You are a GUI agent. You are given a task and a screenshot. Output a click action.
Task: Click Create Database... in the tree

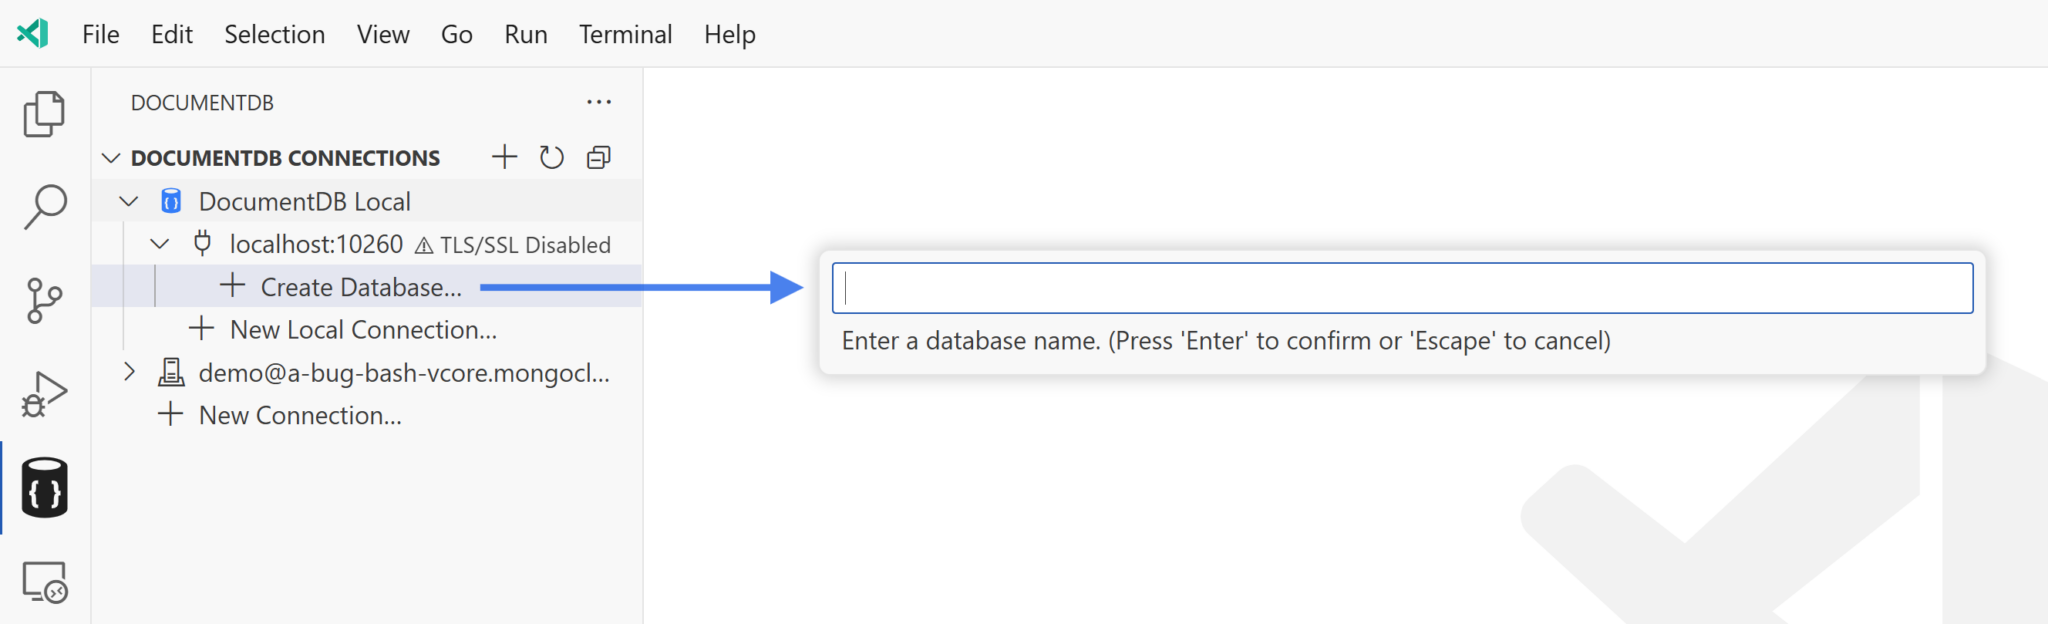point(360,287)
